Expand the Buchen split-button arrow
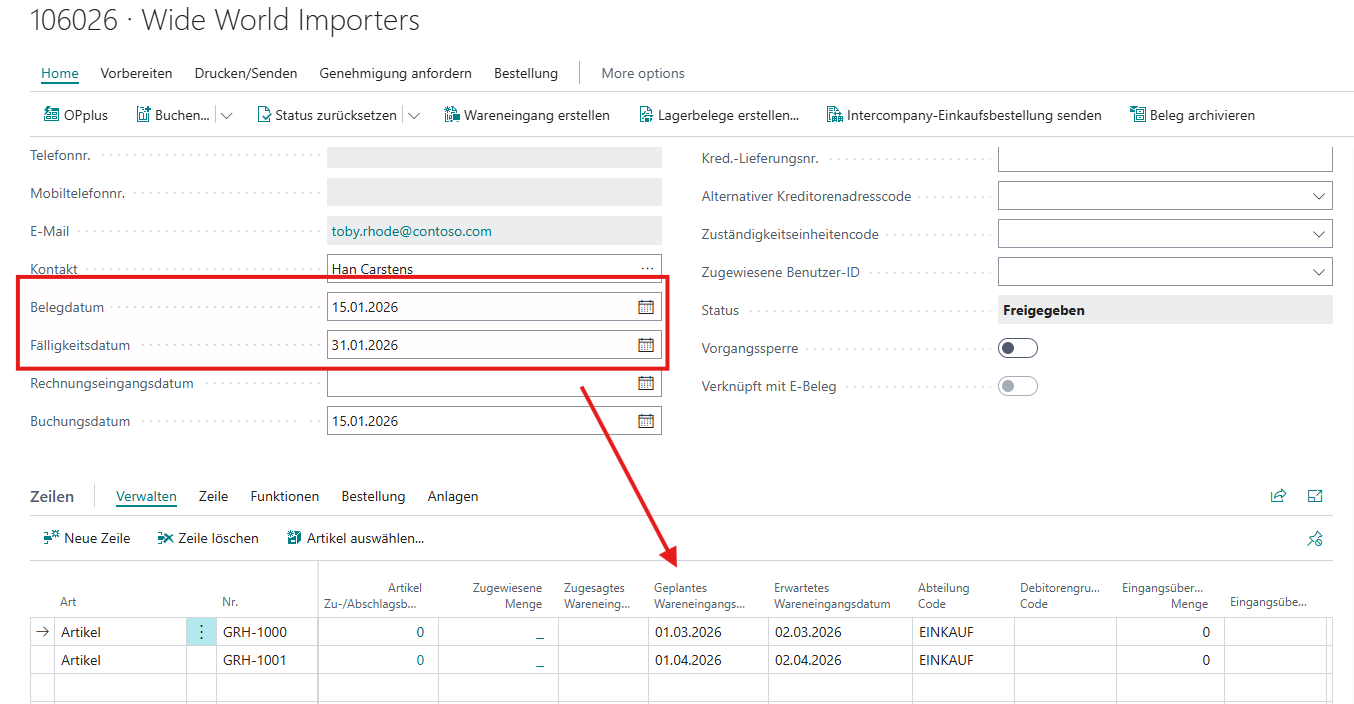 [x=226, y=115]
